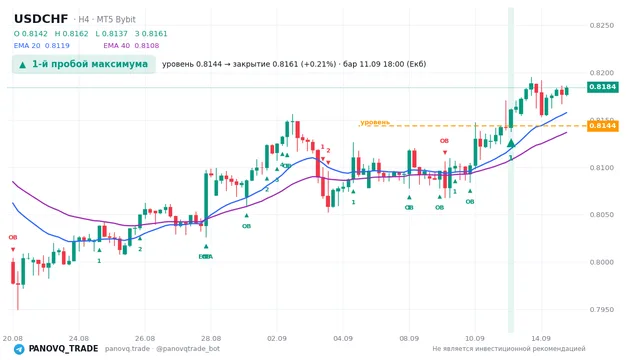
Task: Click the 0.7950 price axis label
Action: (602, 309)
